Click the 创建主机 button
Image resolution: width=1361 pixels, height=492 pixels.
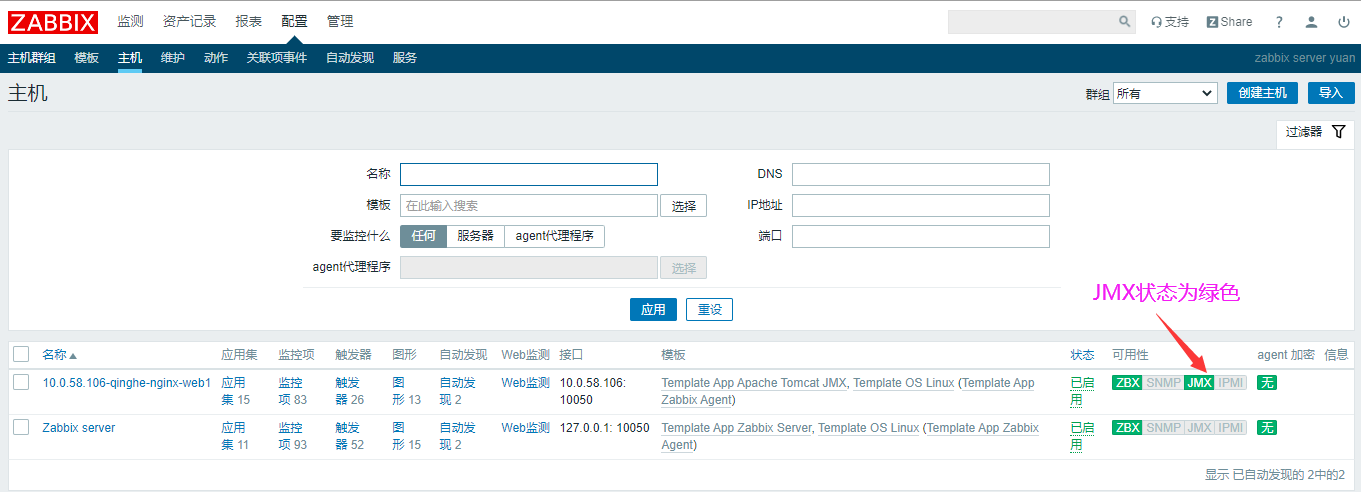[1263, 93]
